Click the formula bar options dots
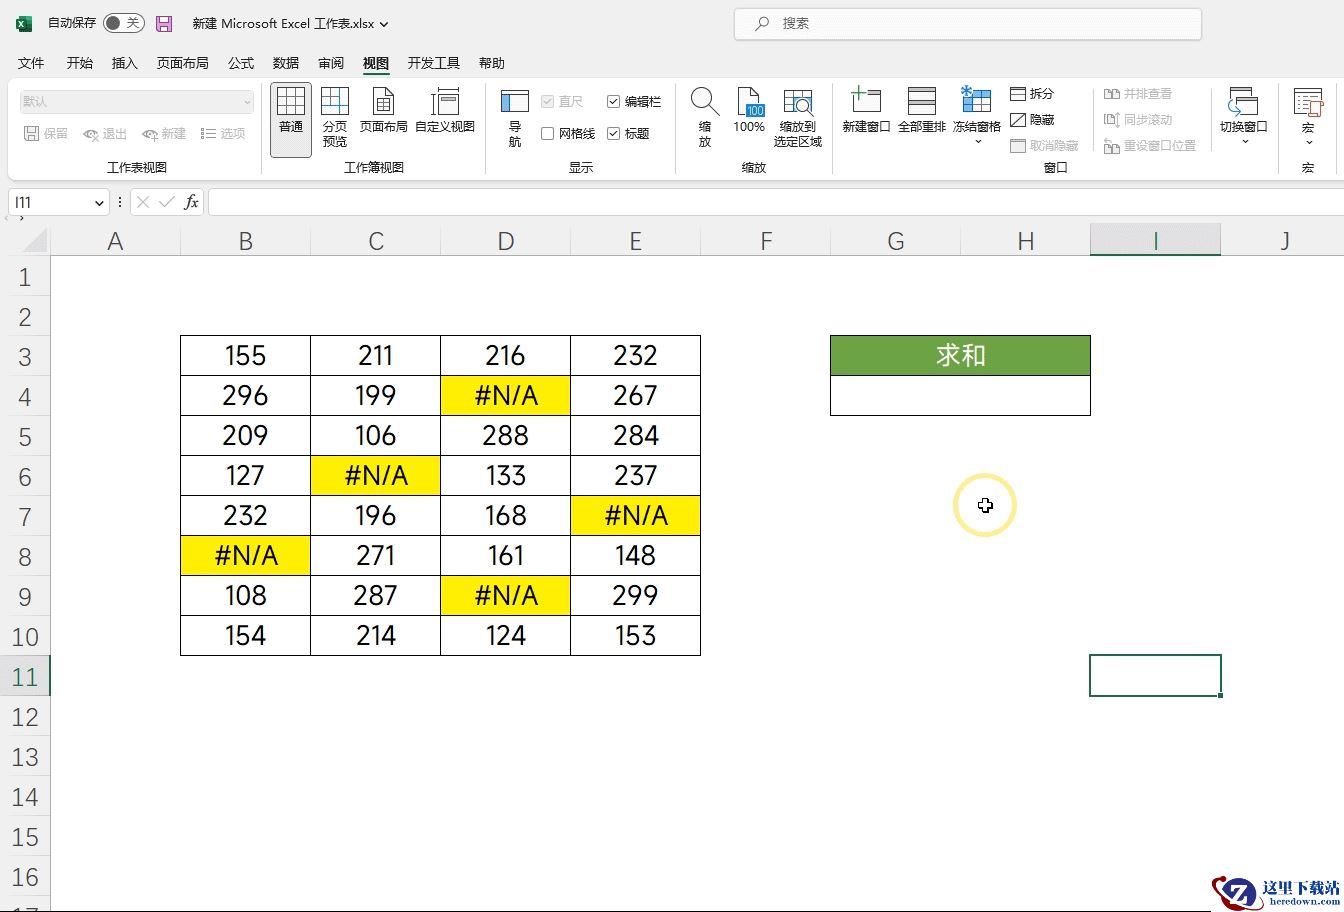Viewport: 1344px width, 912px height. [120, 202]
